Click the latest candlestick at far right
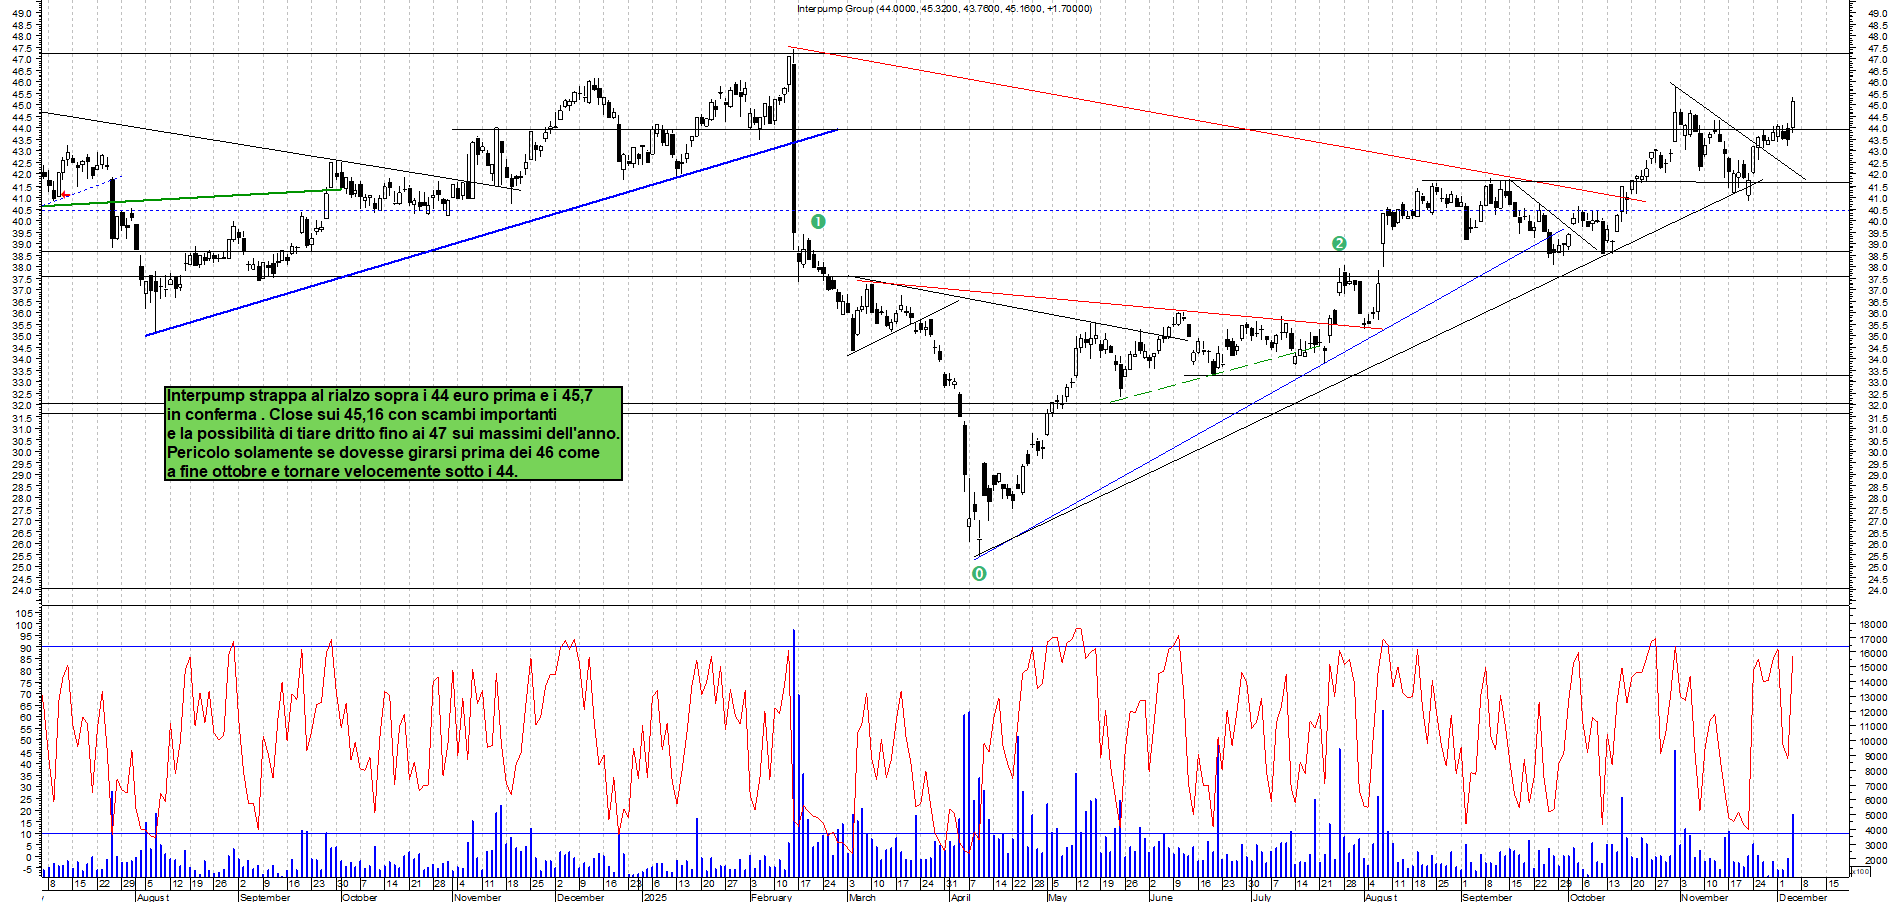Screen dimensions: 1890x902 click(x=1793, y=114)
